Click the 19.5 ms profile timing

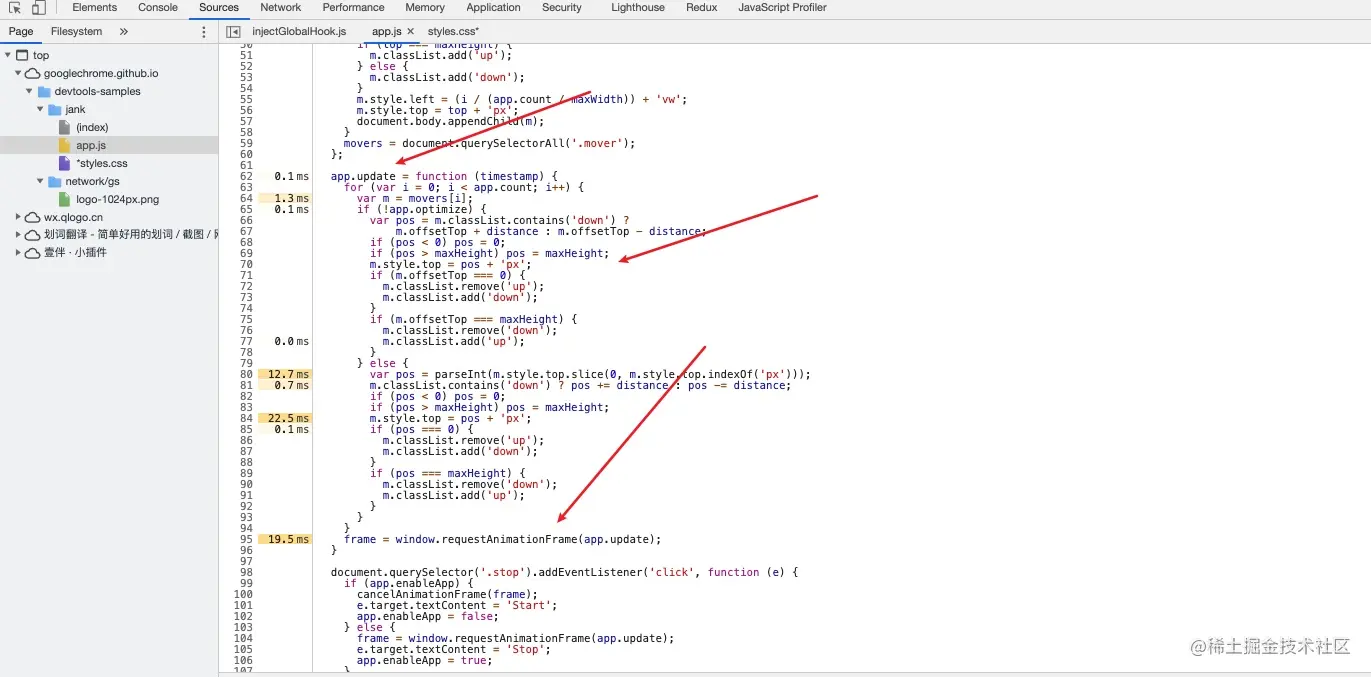pyautogui.click(x=285, y=539)
